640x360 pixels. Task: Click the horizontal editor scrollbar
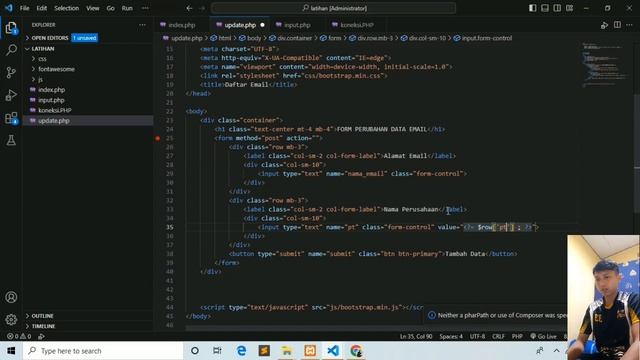pyautogui.click(x=376, y=328)
